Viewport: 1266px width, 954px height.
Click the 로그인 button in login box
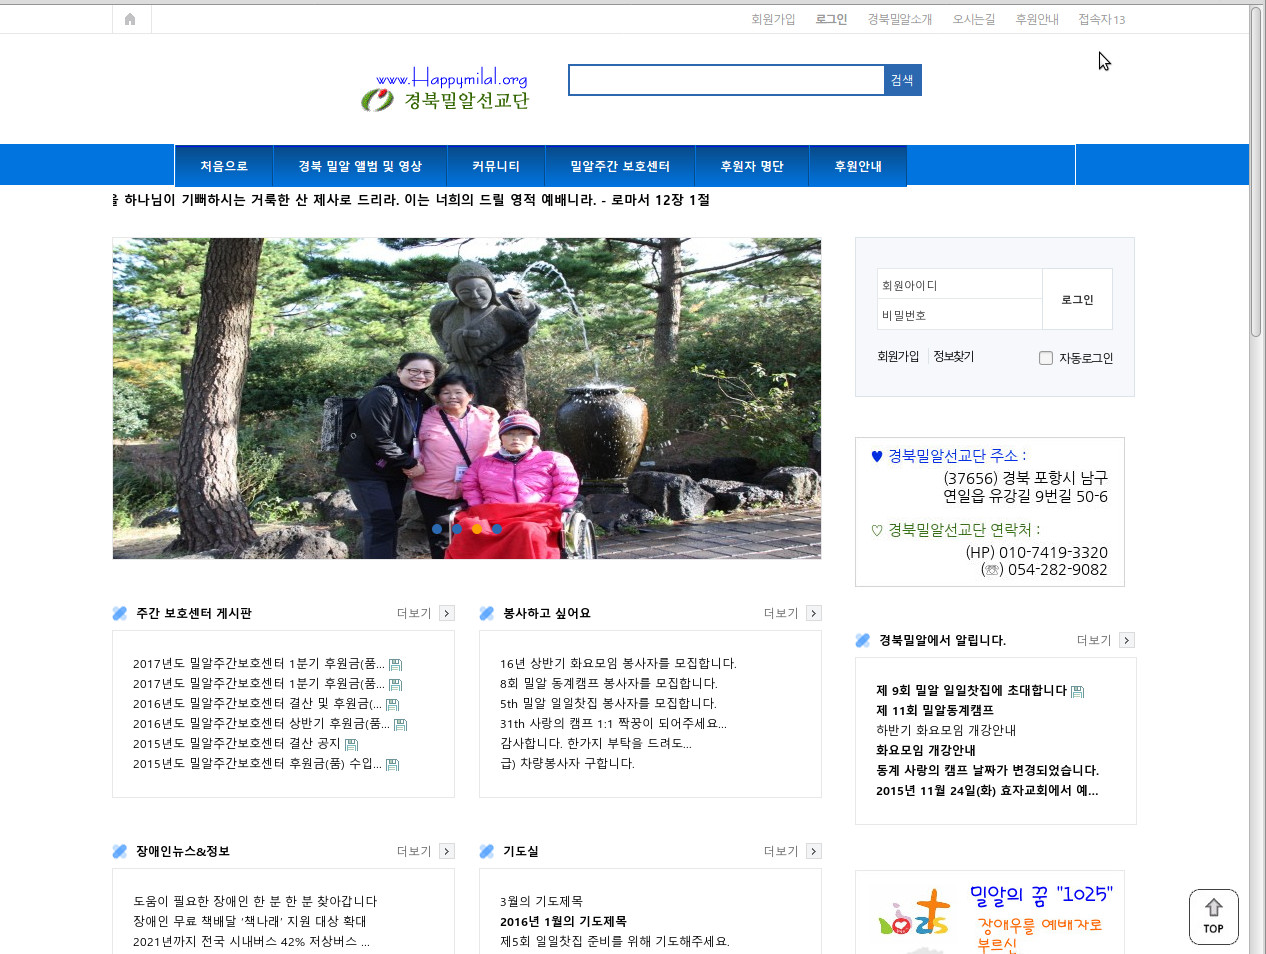point(1077,299)
